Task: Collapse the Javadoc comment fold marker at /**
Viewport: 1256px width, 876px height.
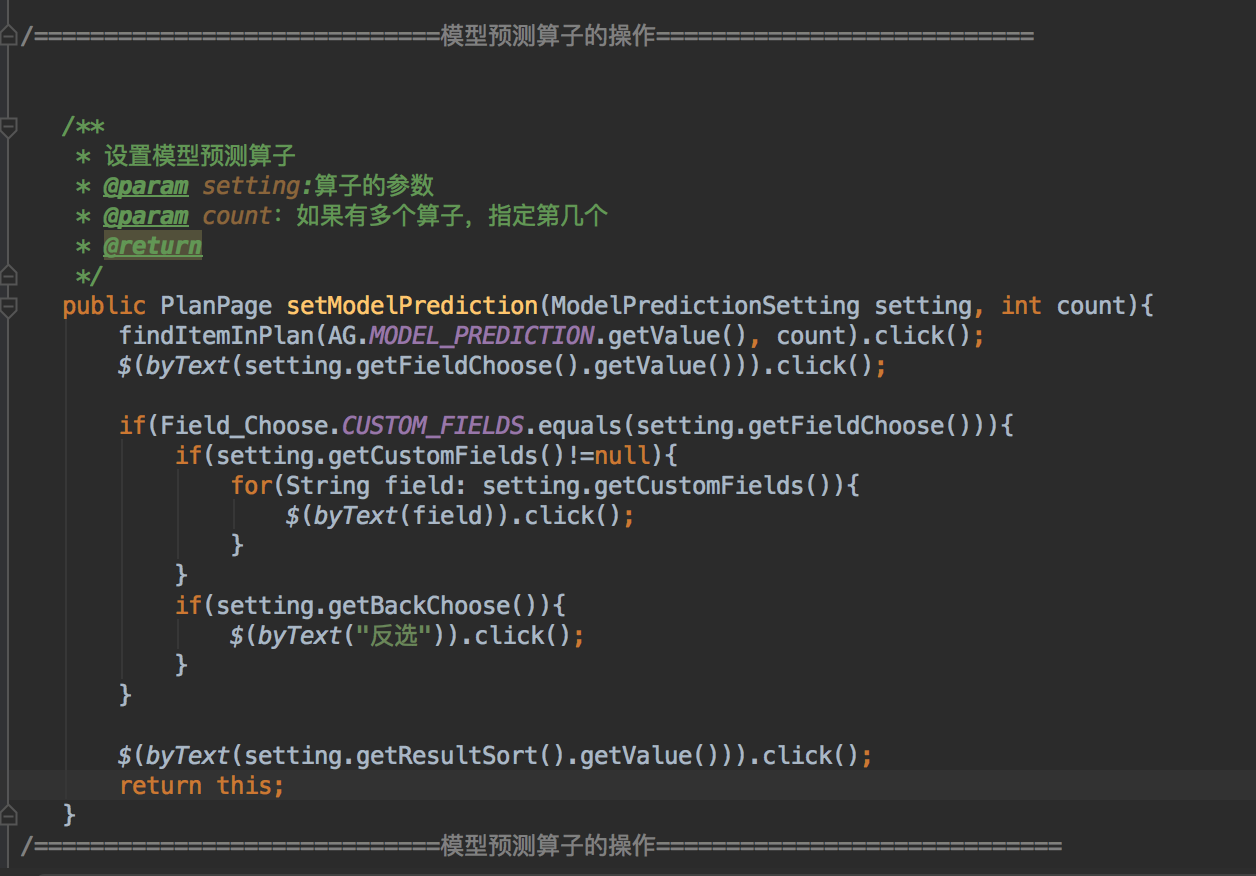Action: click(9, 127)
